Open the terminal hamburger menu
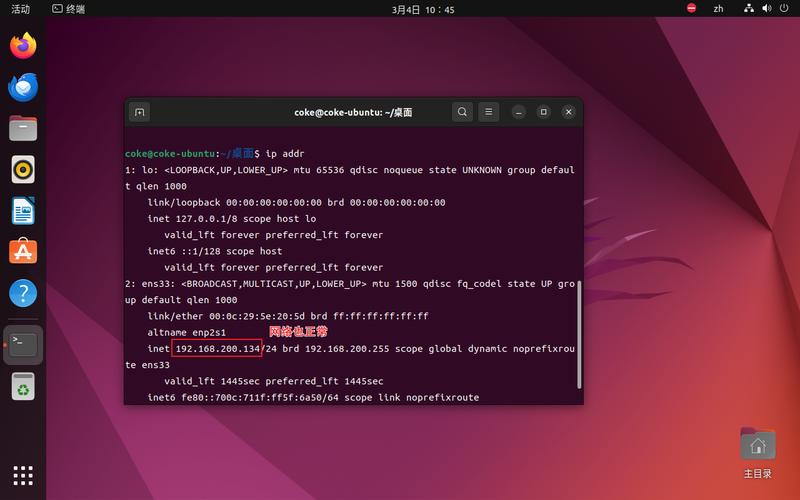The width and height of the screenshot is (800, 500). 489,112
